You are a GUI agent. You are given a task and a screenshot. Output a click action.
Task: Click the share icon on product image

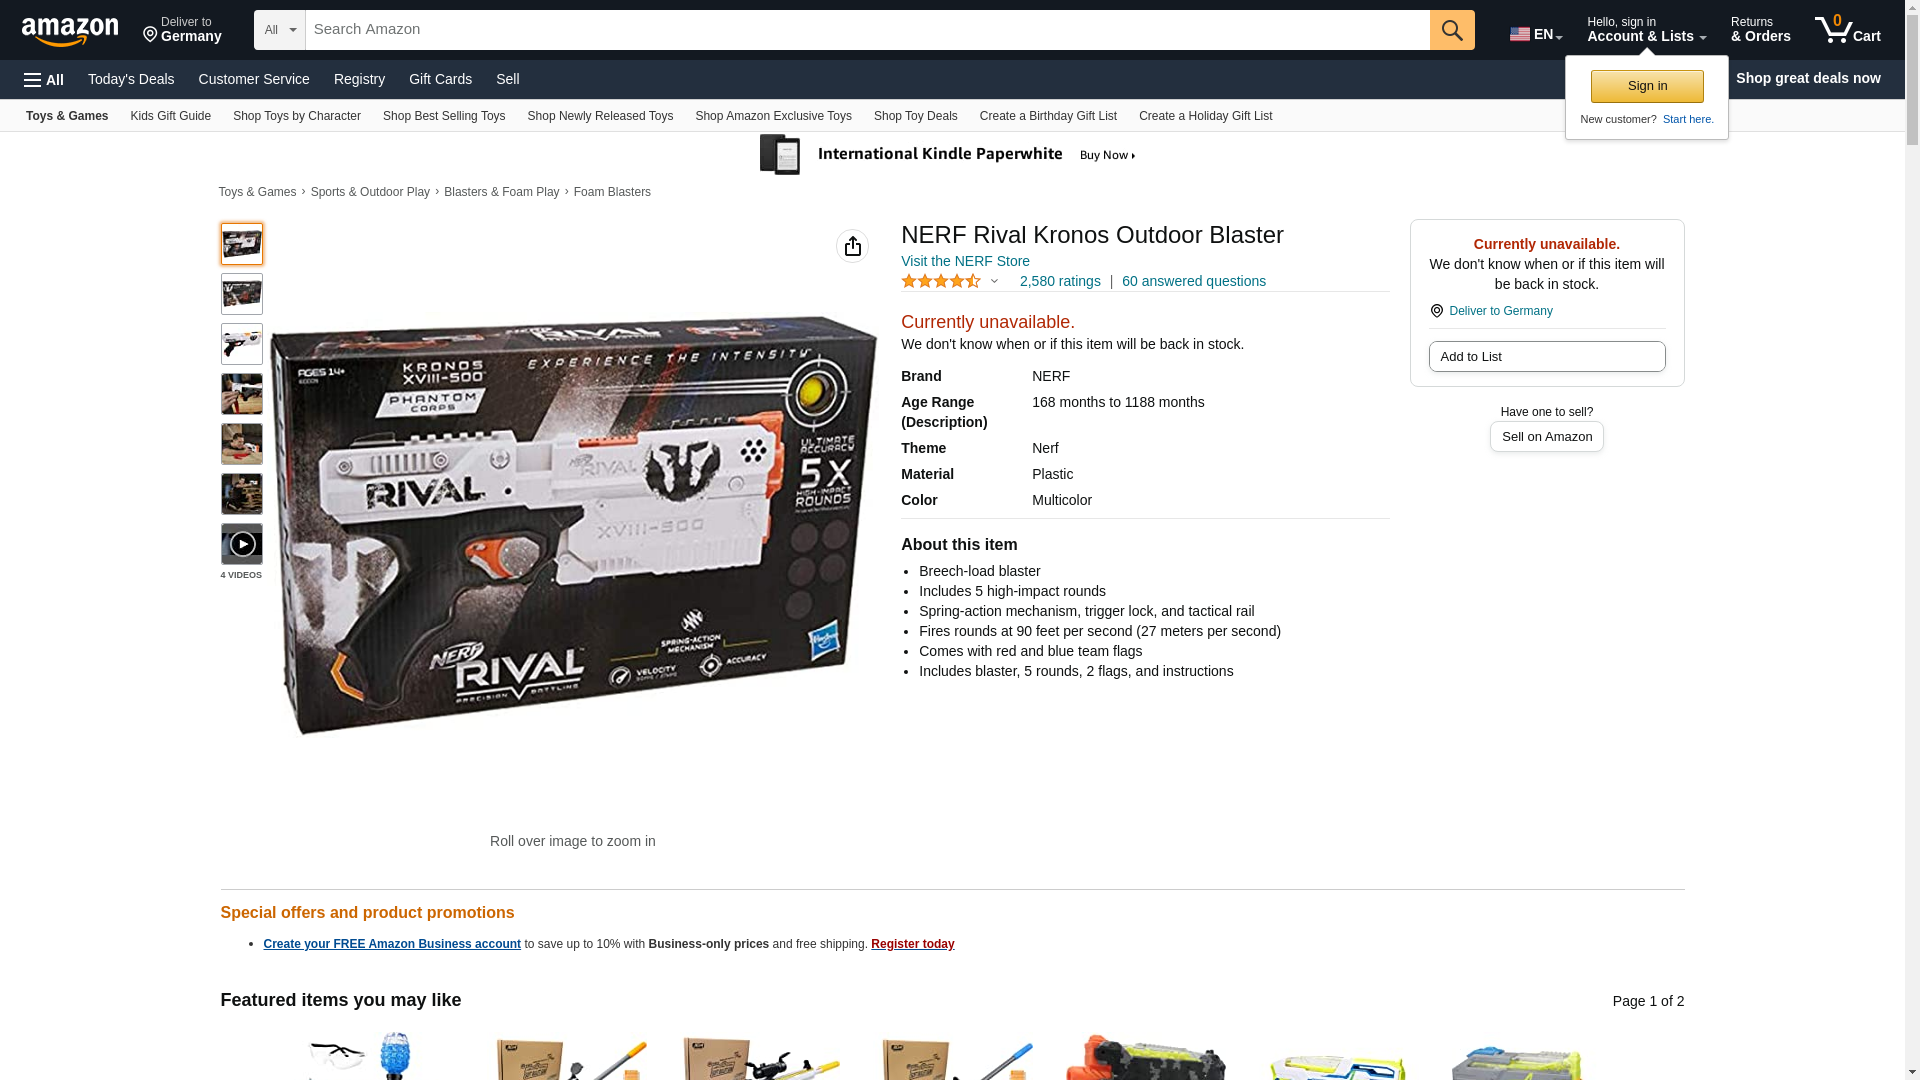[x=852, y=246]
